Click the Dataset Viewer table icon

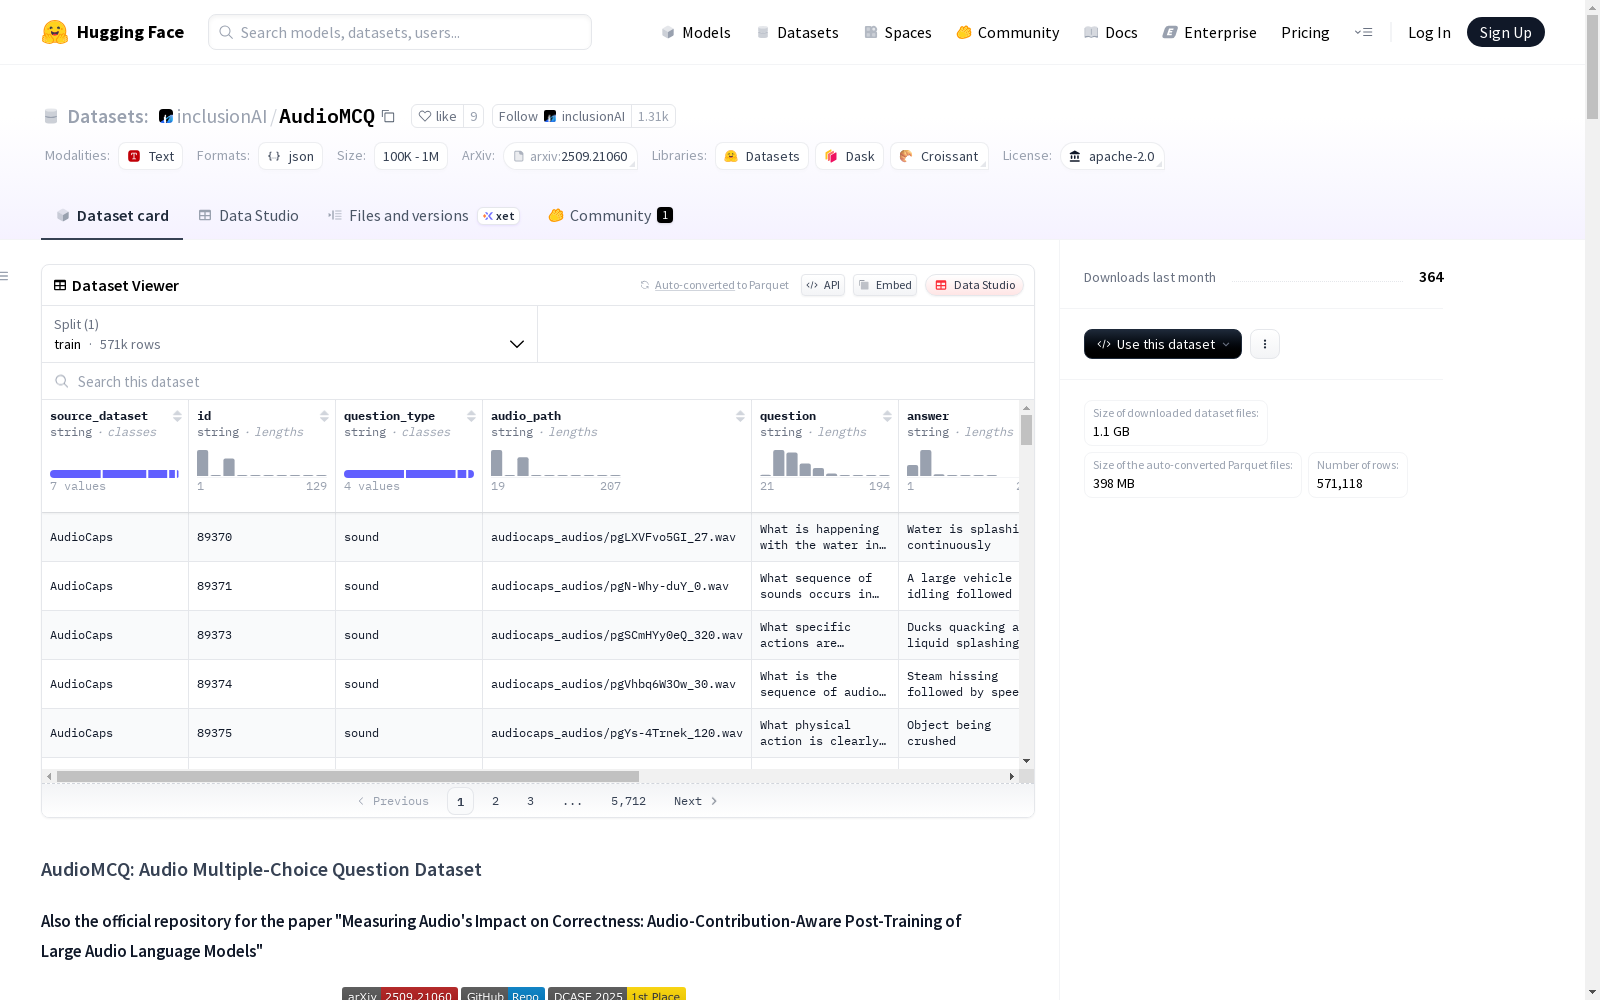pyautogui.click(x=60, y=285)
